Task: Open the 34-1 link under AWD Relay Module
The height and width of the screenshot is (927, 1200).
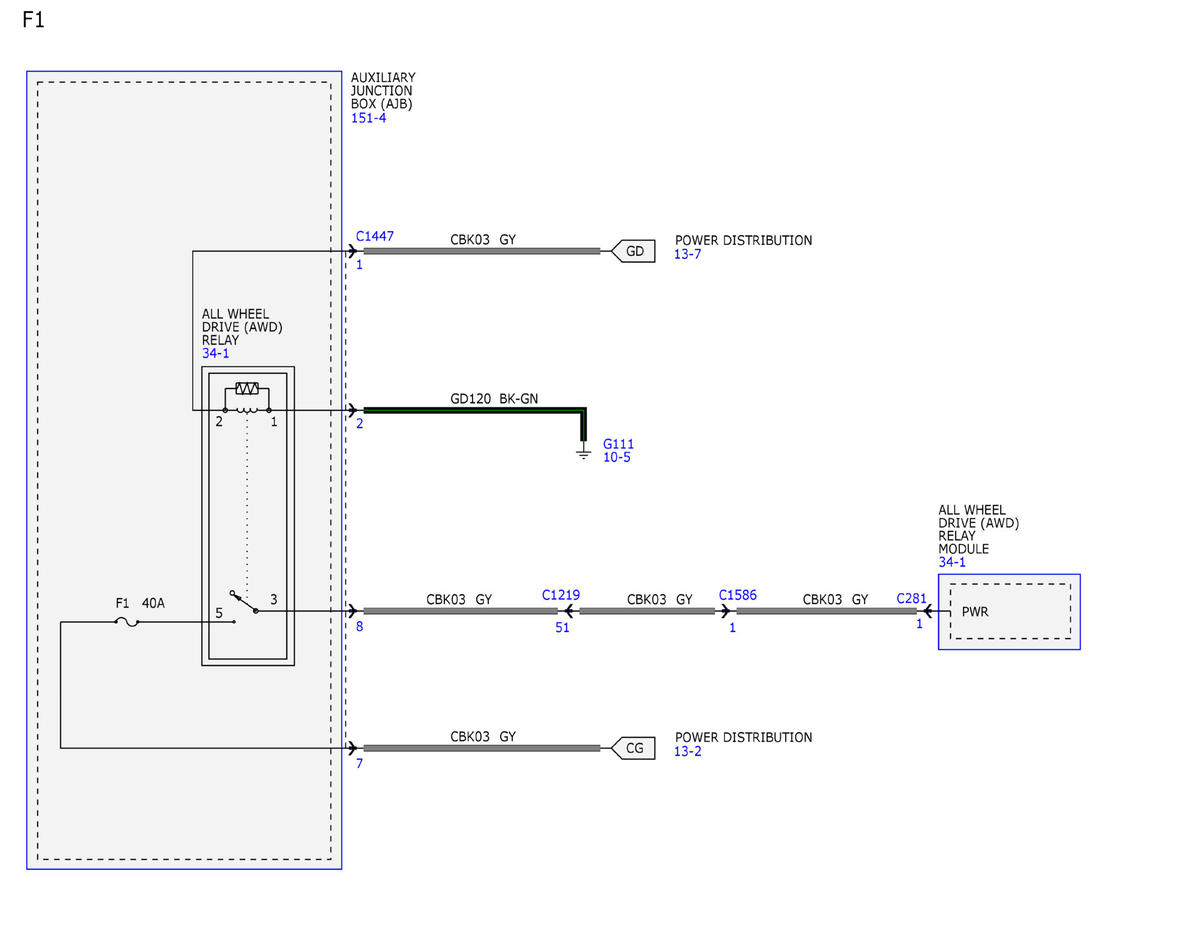Action: point(953,563)
